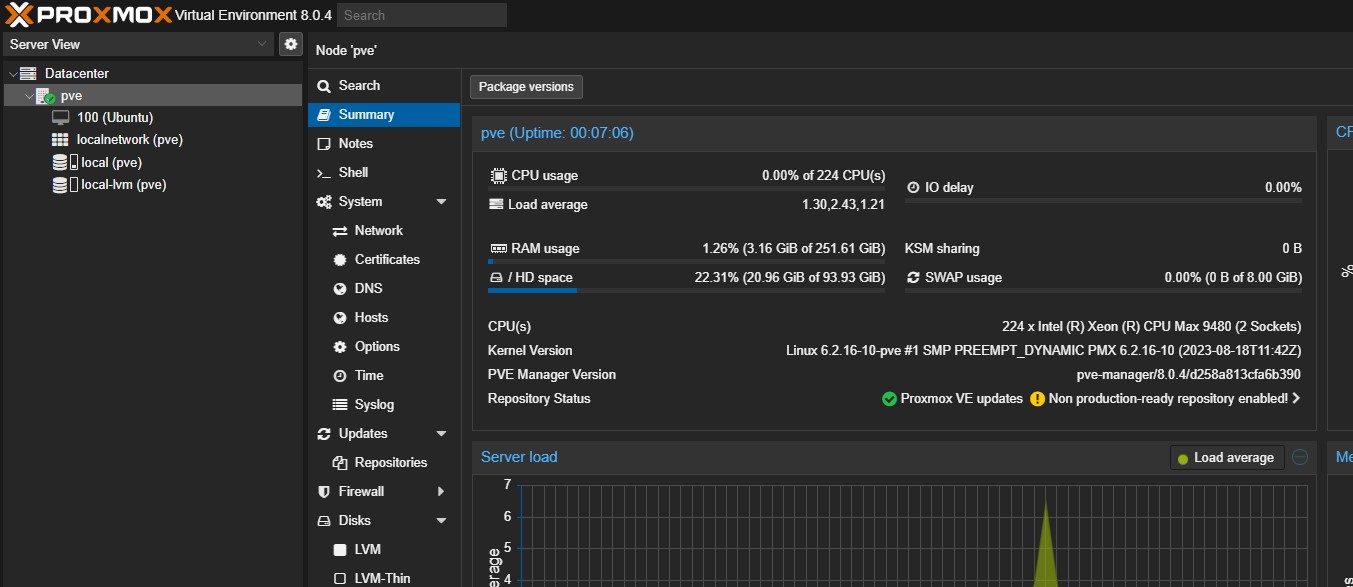The image size is (1353, 587).
Task: Open Shell via its terminal icon
Action: coord(323,173)
